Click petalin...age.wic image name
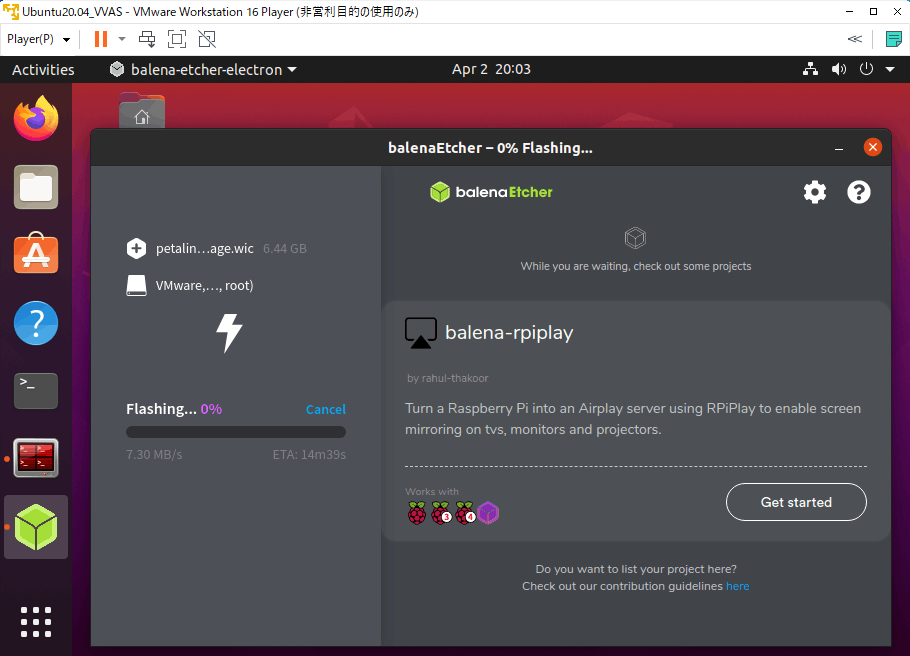910x656 pixels. pyautogui.click(x=204, y=248)
